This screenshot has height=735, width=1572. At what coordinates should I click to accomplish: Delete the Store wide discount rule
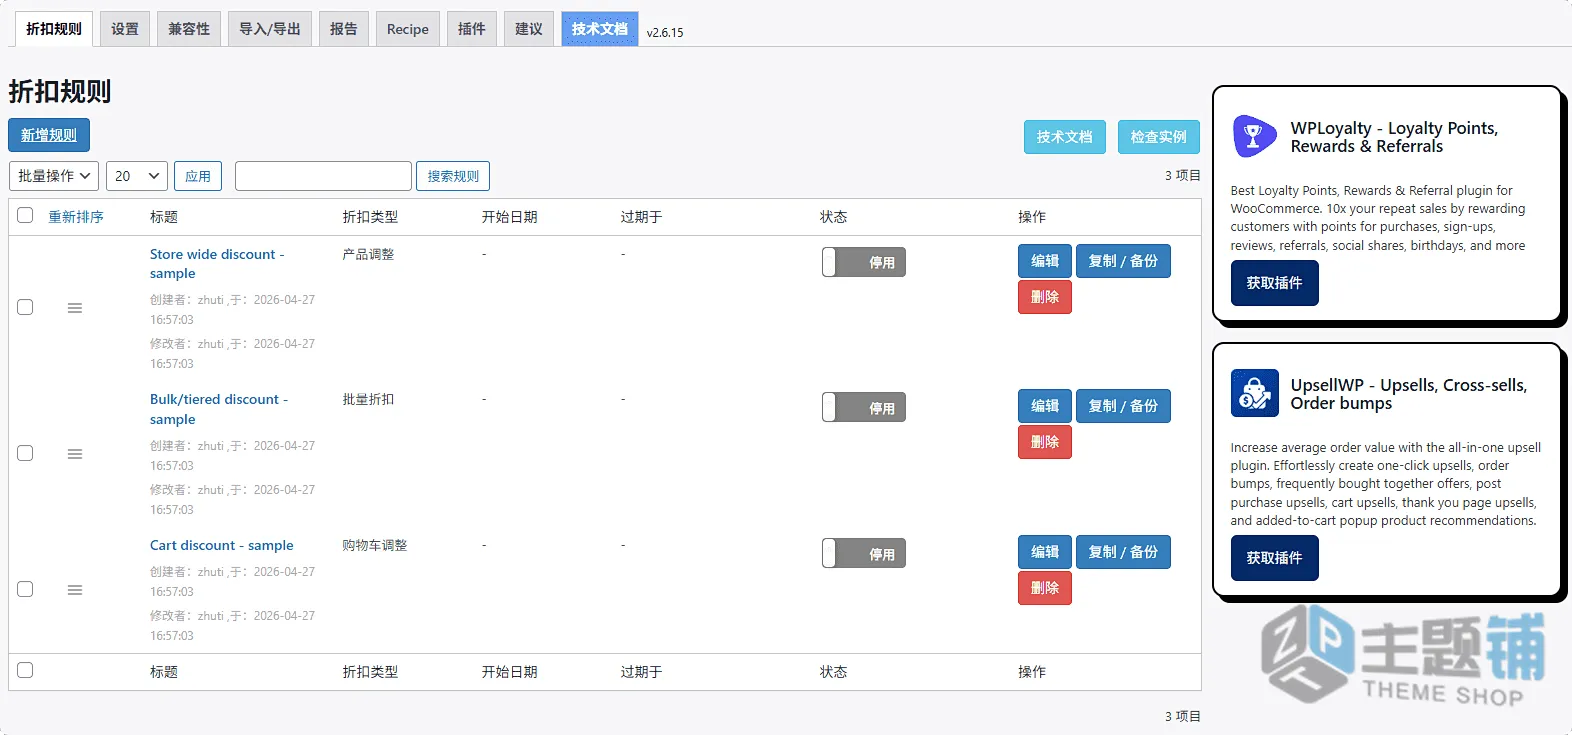pyautogui.click(x=1045, y=297)
